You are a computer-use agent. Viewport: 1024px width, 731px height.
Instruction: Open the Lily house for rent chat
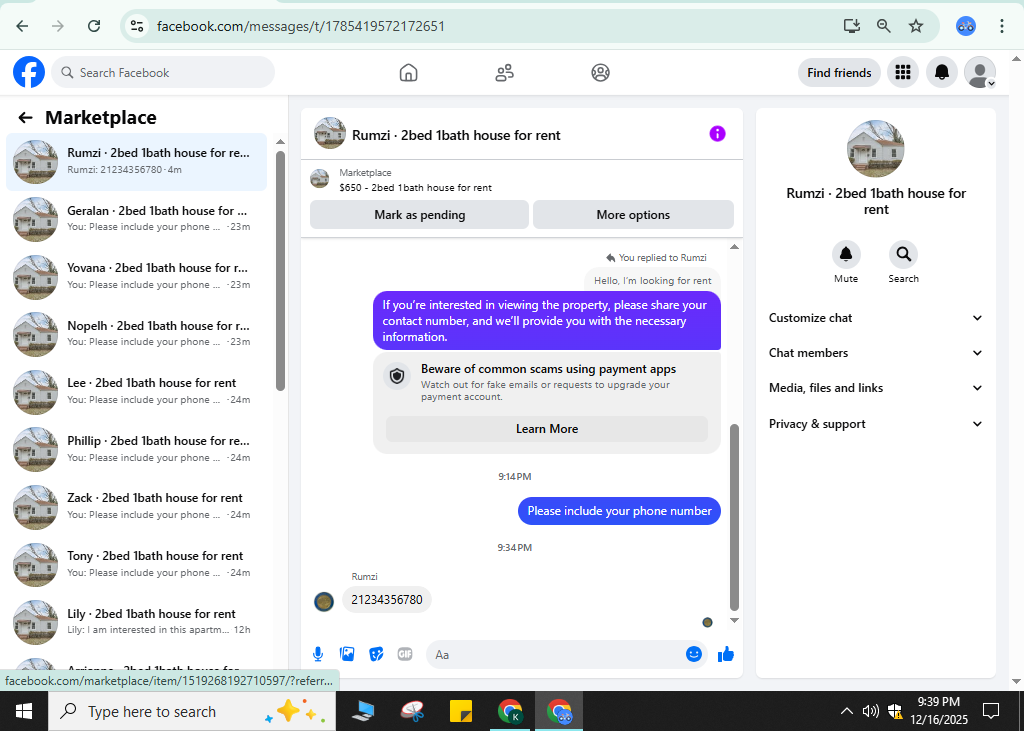pyautogui.click(x=136, y=621)
